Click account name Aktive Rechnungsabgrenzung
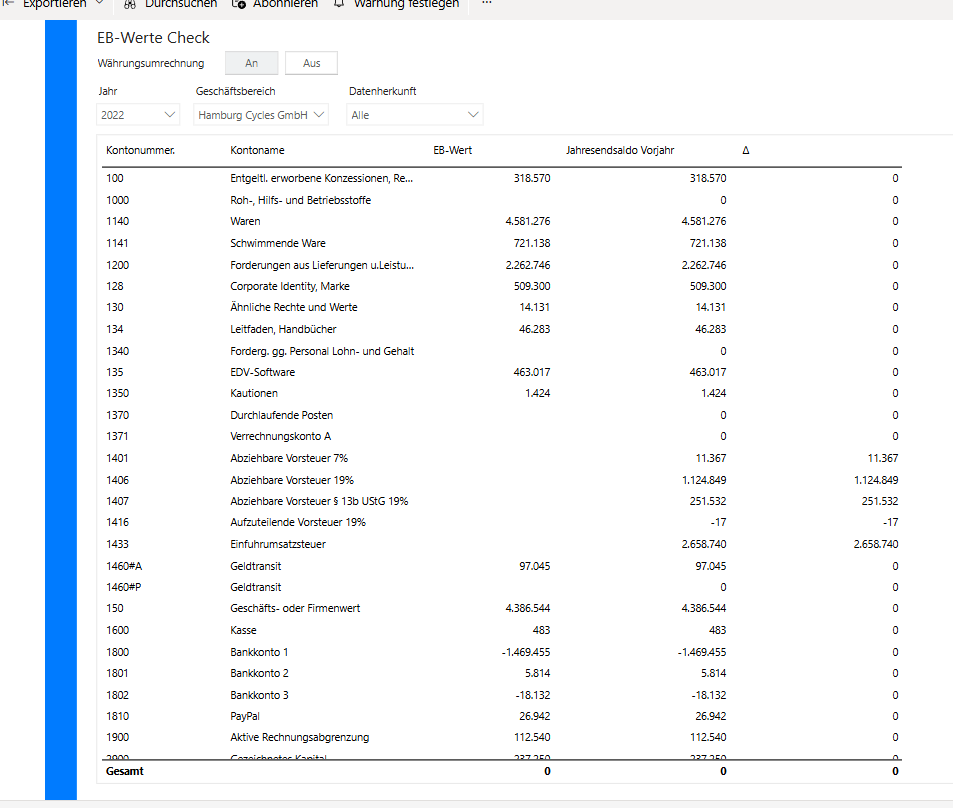This screenshot has height=808, width=953. coord(299,737)
